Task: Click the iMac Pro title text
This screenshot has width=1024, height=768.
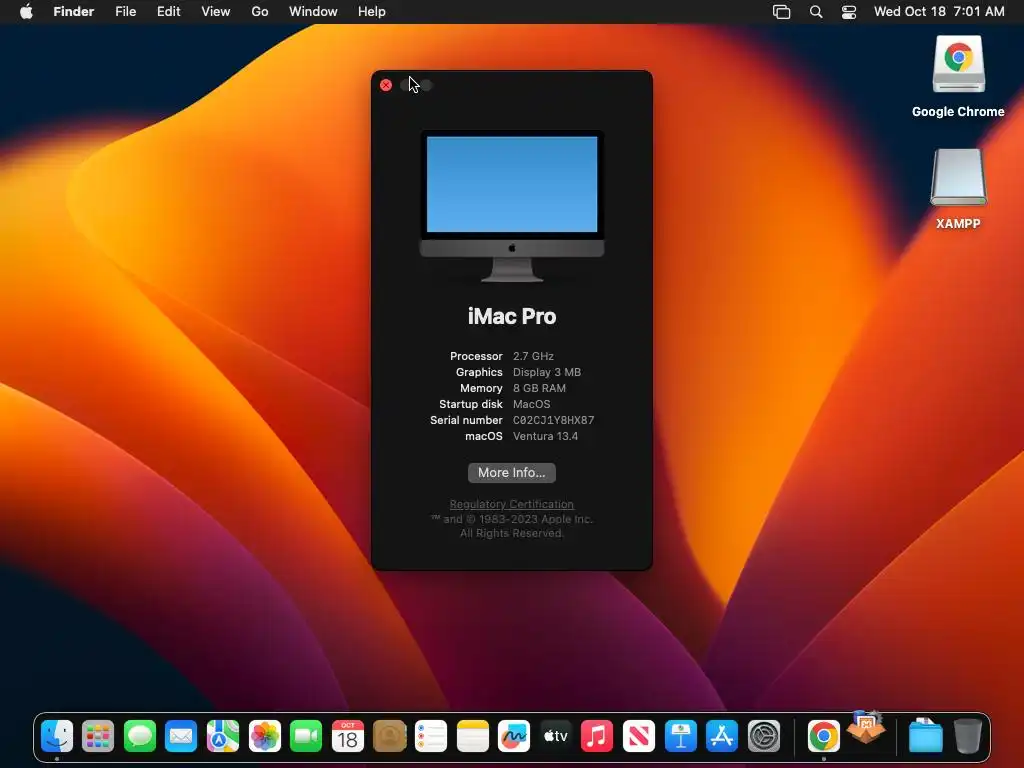Action: (512, 317)
